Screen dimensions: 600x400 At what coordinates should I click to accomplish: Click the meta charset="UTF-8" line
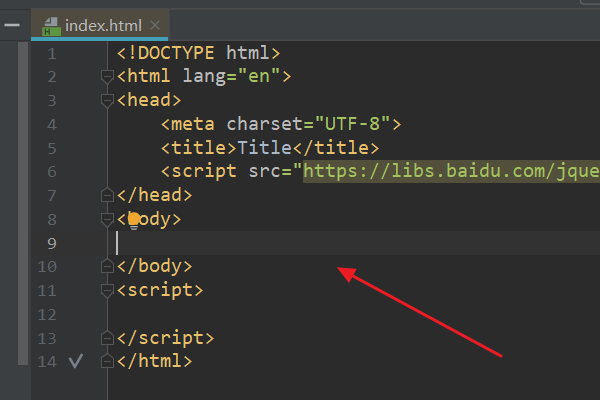pyautogui.click(x=281, y=124)
